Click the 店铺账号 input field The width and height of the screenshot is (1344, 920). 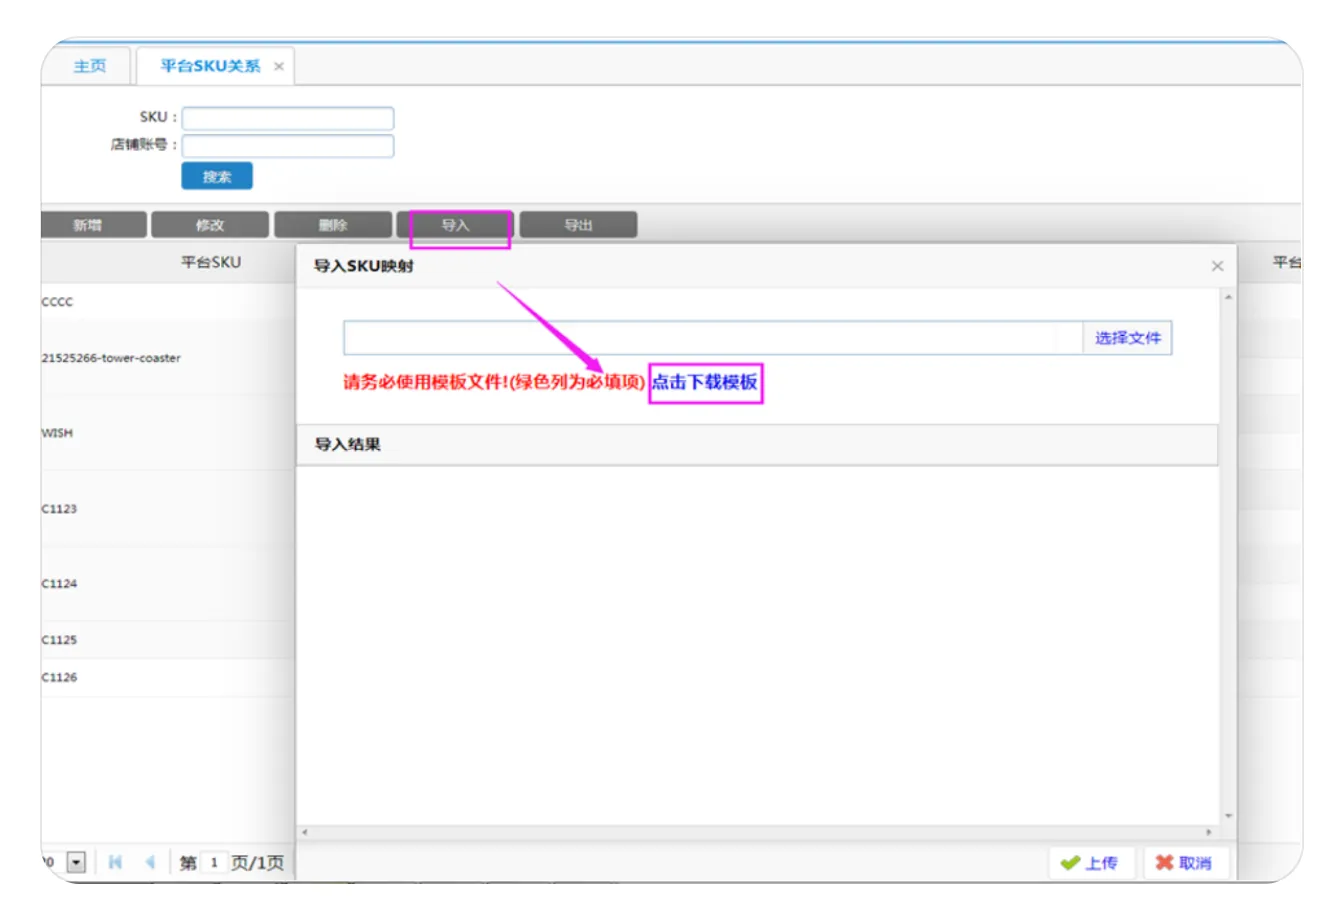pos(288,146)
